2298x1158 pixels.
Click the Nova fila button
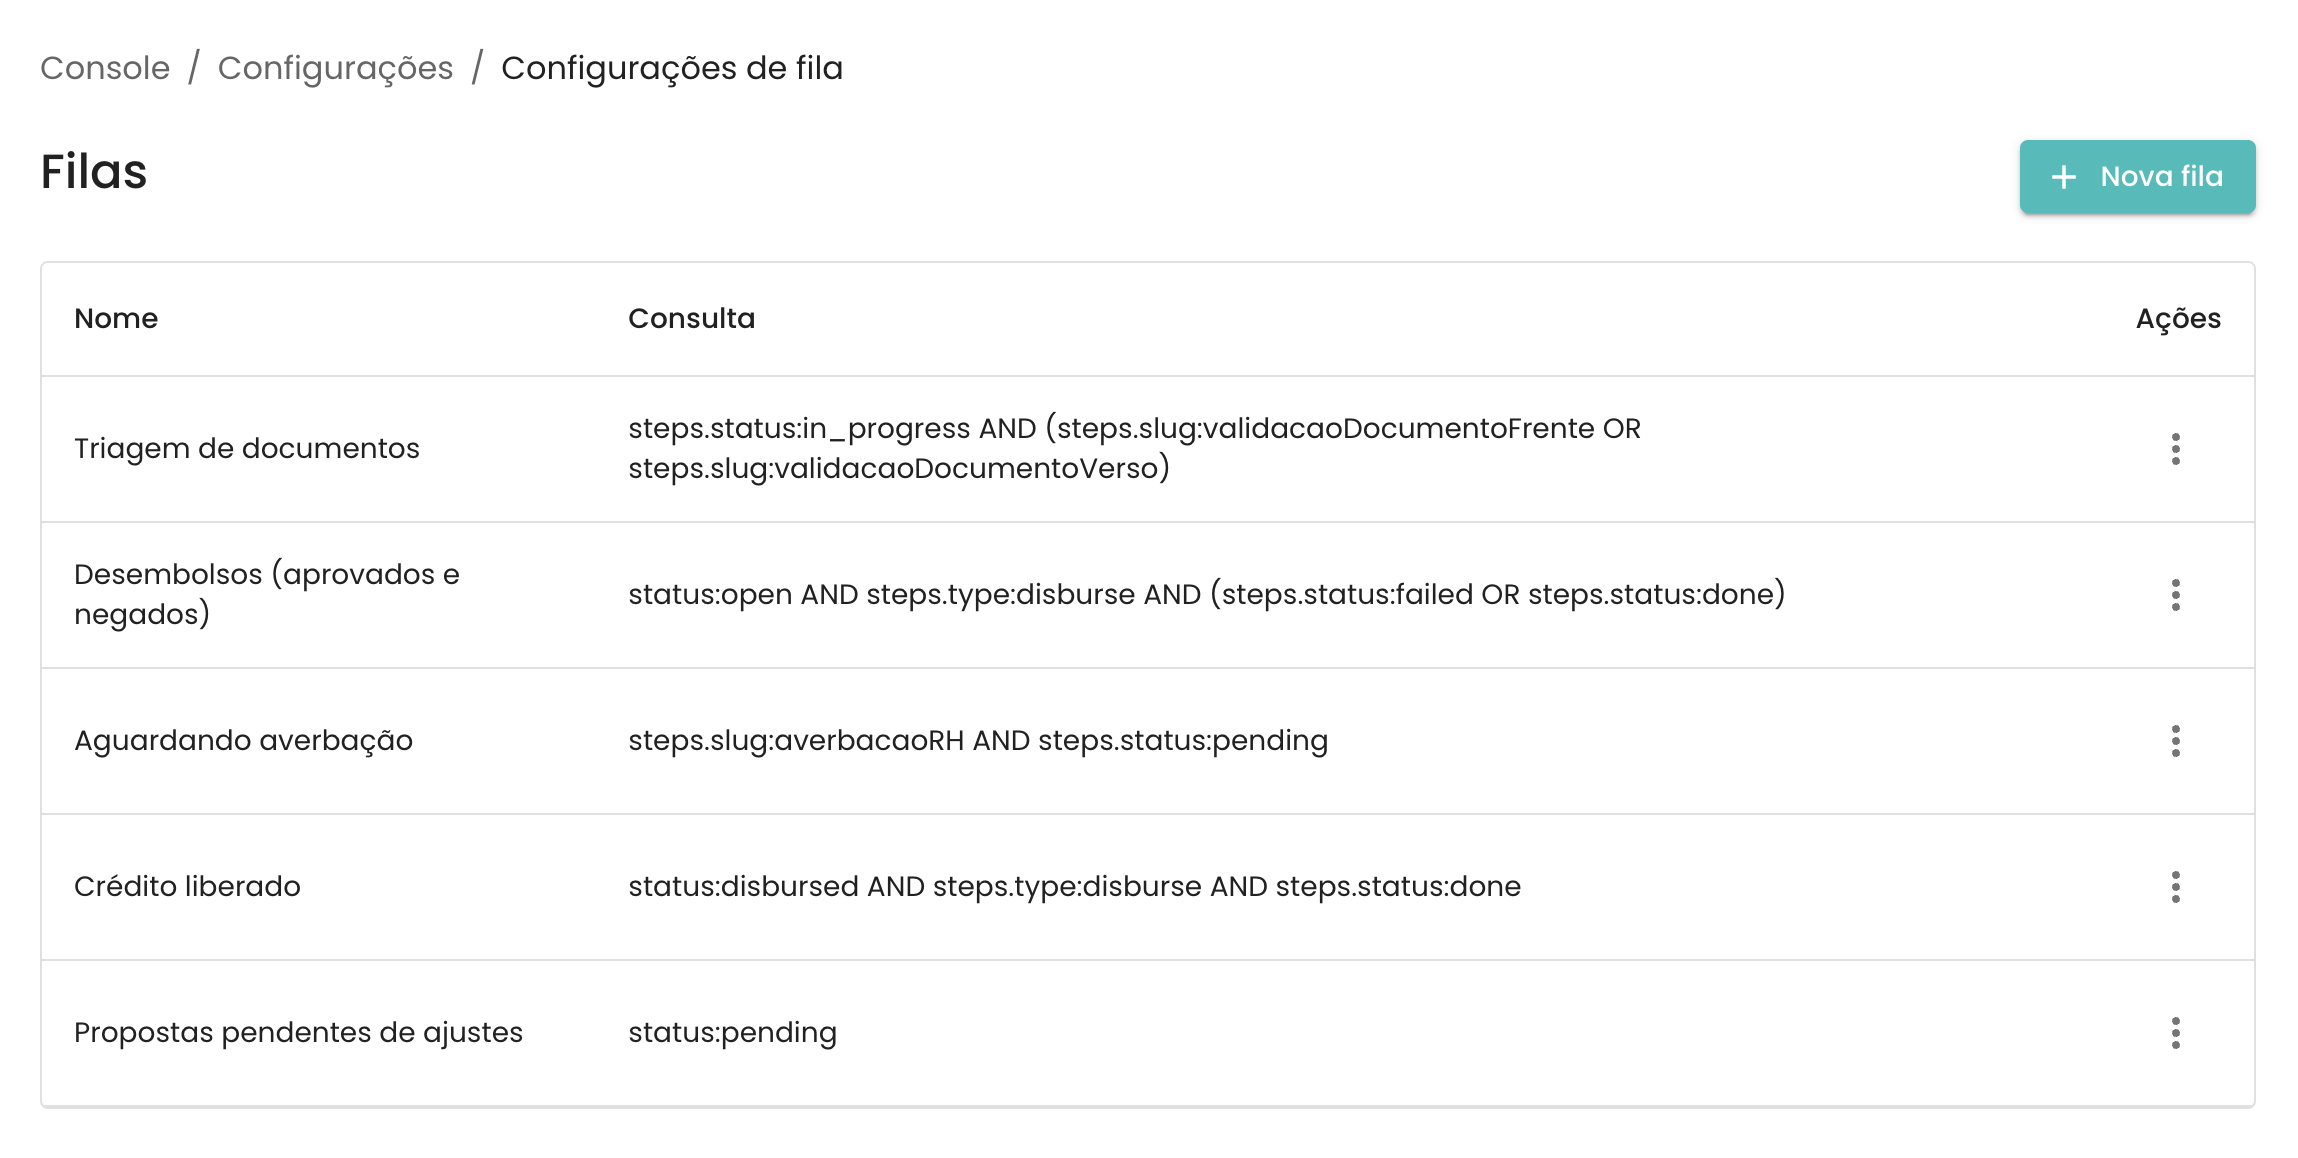(2137, 177)
